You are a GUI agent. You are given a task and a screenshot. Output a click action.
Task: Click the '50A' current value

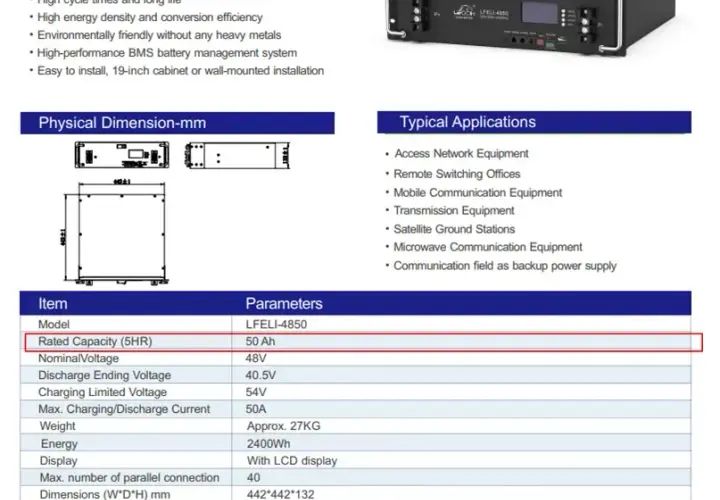click(256, 409)
